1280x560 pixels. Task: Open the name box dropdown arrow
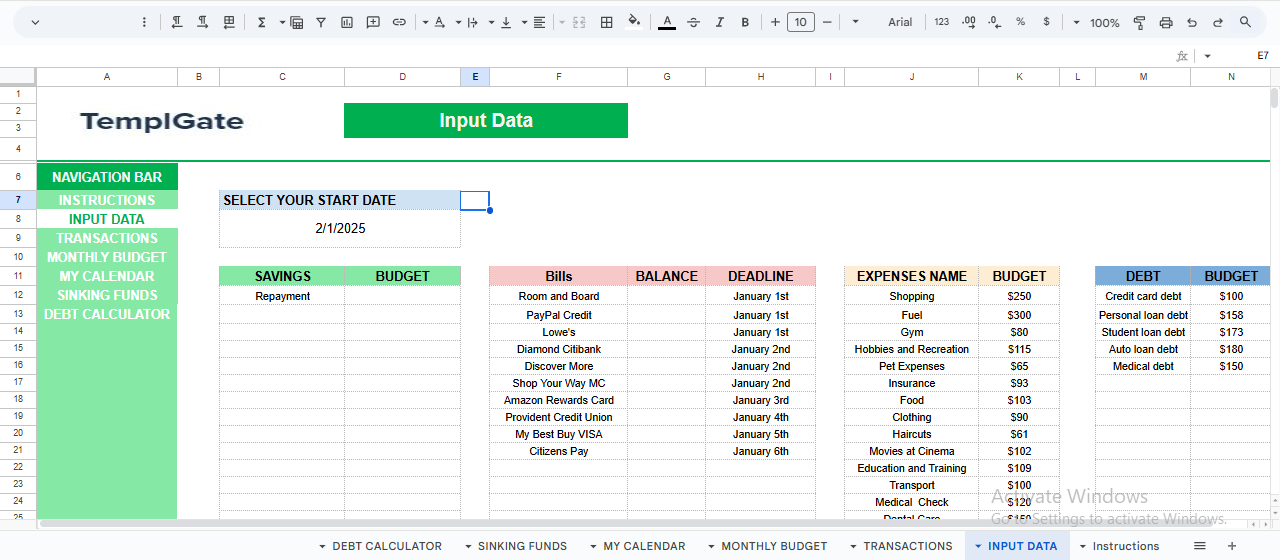coord(1208,56)
